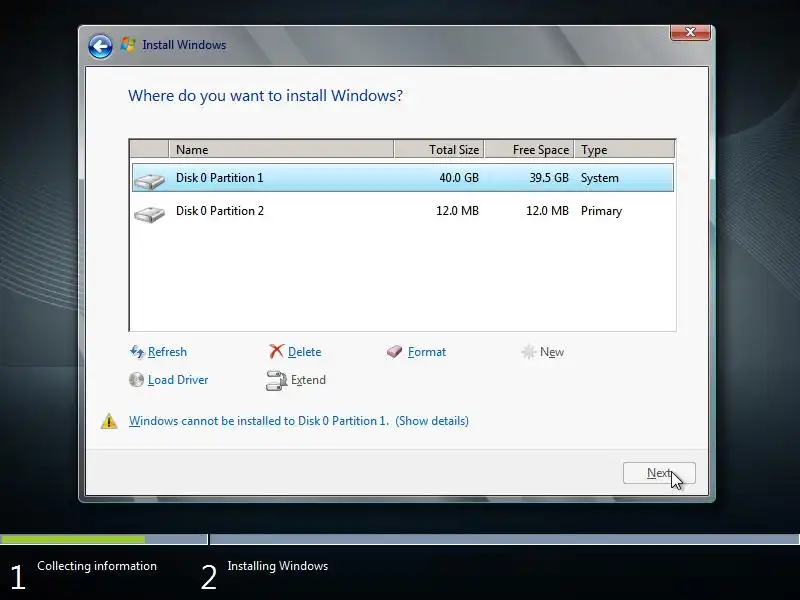Open the Show details link

[432, 421]
